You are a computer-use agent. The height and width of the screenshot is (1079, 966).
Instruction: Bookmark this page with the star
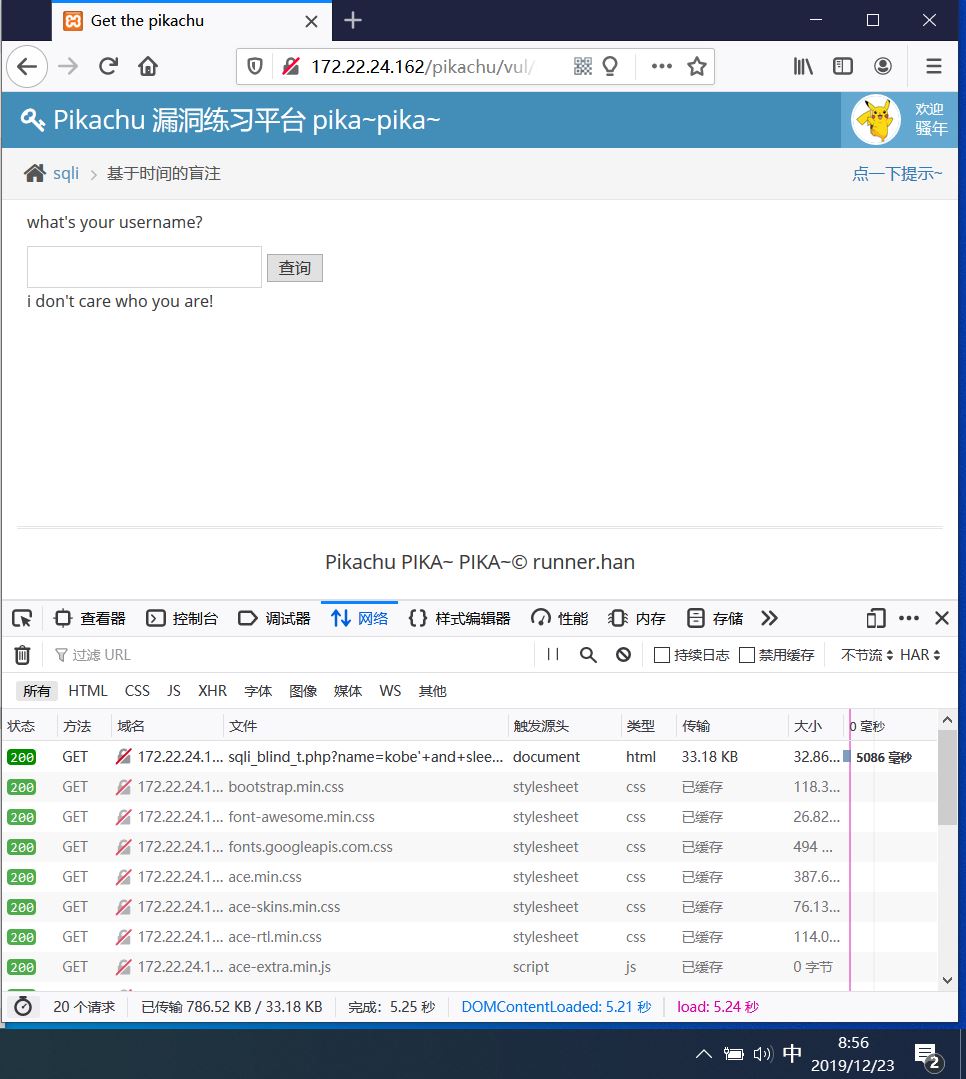pos(697,66)
